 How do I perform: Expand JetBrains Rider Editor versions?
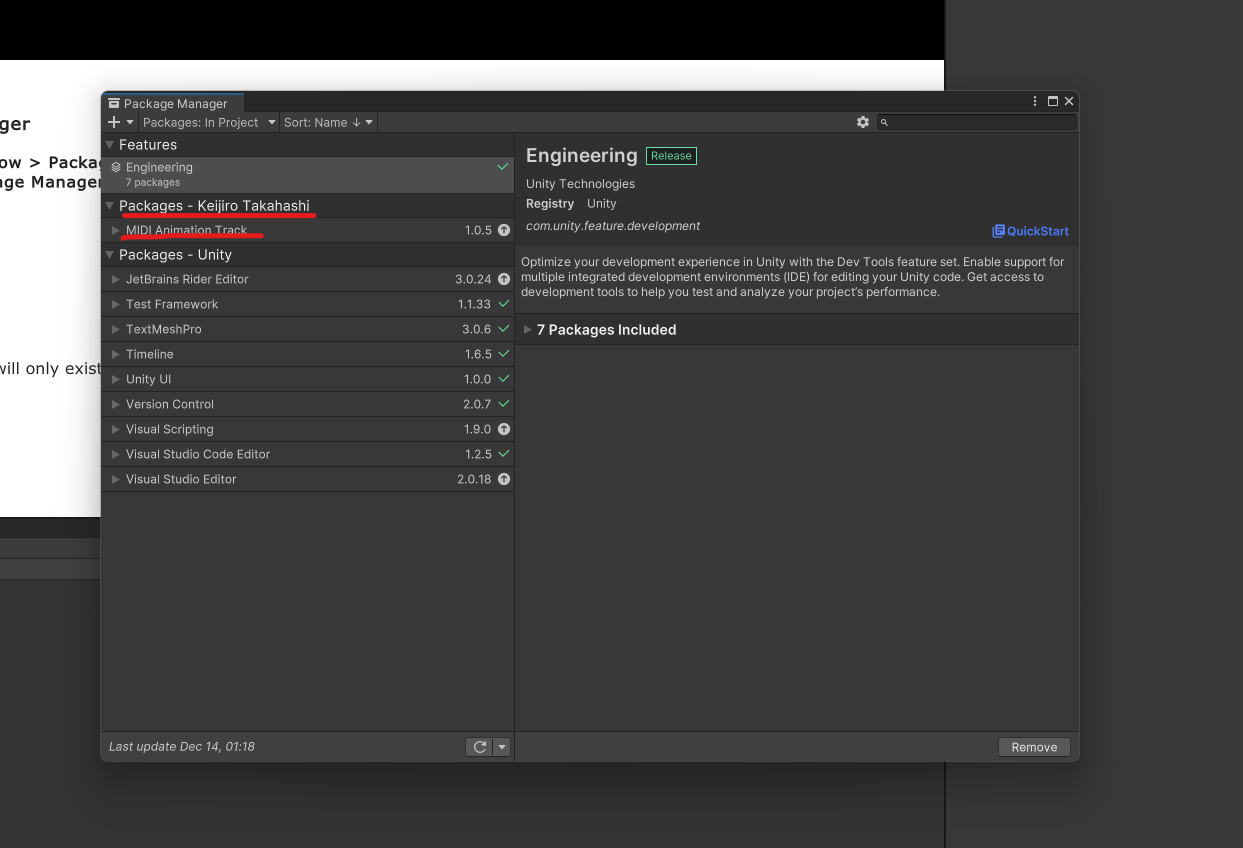pyautogui.click(x=116, y=279)
